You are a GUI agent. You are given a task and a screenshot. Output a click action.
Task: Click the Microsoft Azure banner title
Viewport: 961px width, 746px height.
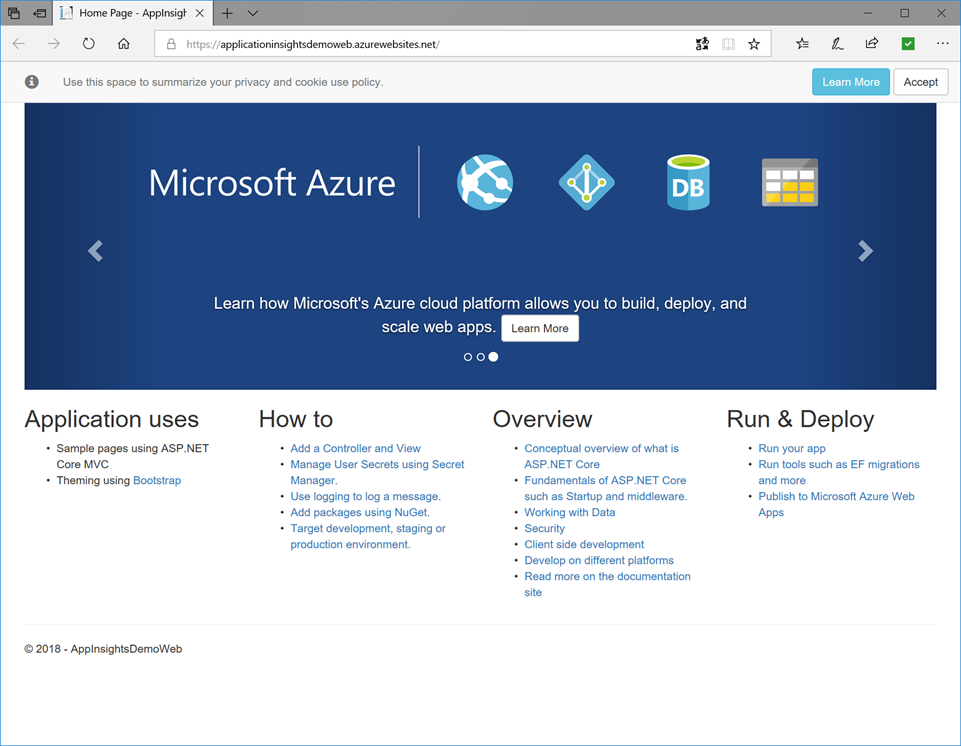pos(272,183)
